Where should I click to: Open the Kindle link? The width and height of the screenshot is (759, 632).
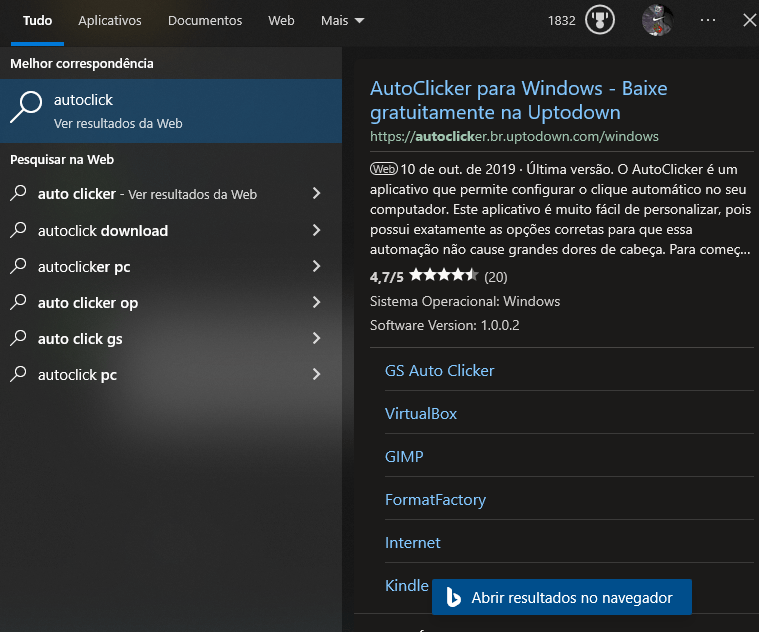click(407, 586)
